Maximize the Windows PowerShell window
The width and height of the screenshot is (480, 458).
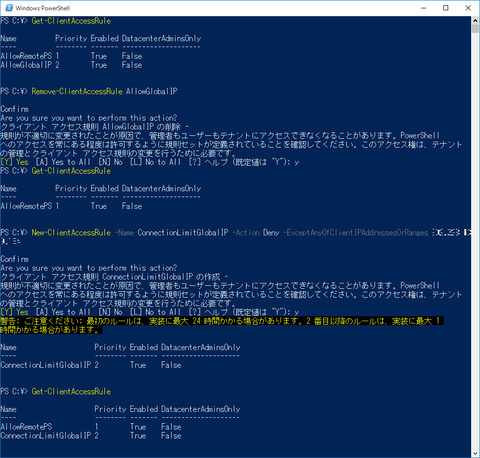tap(446, 8)
